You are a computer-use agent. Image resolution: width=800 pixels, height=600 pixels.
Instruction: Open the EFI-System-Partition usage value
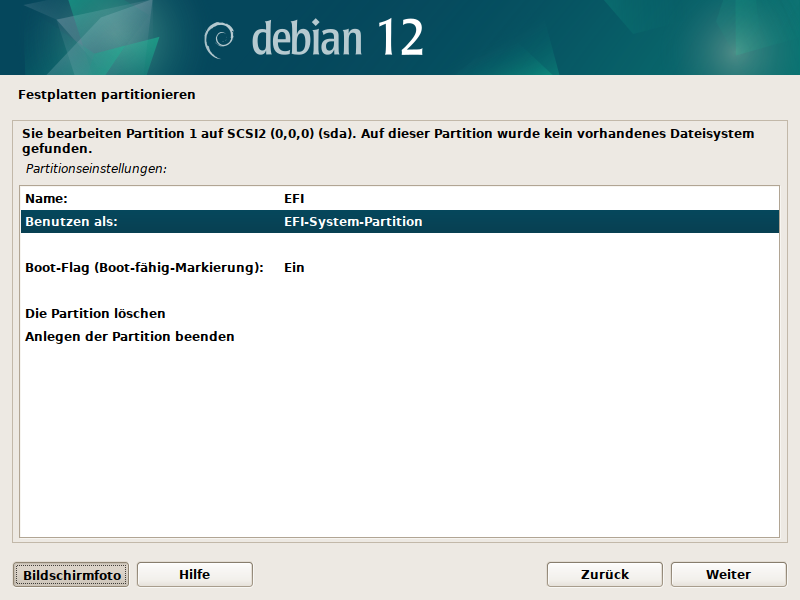click(x=353, y=222)
